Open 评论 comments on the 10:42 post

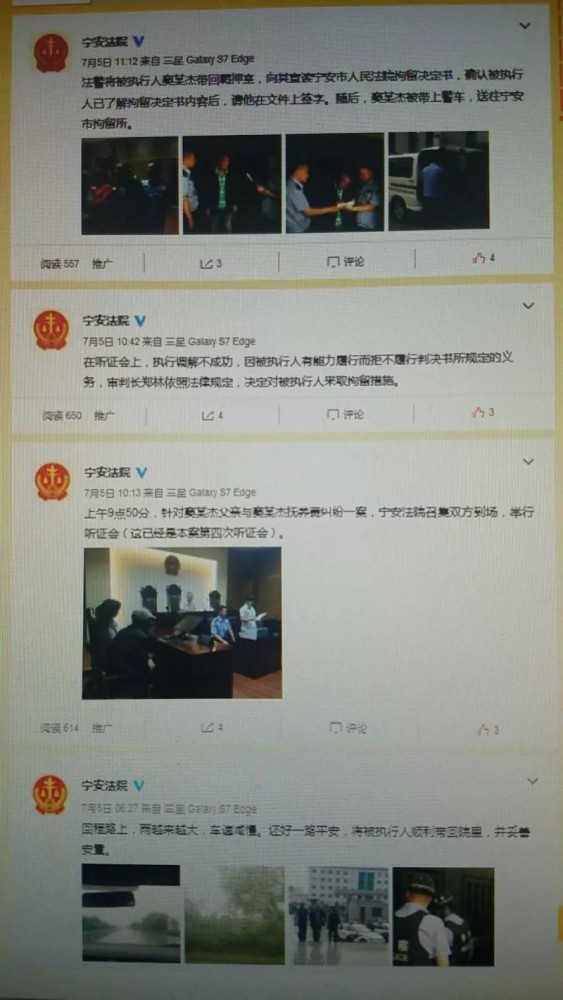345,415
